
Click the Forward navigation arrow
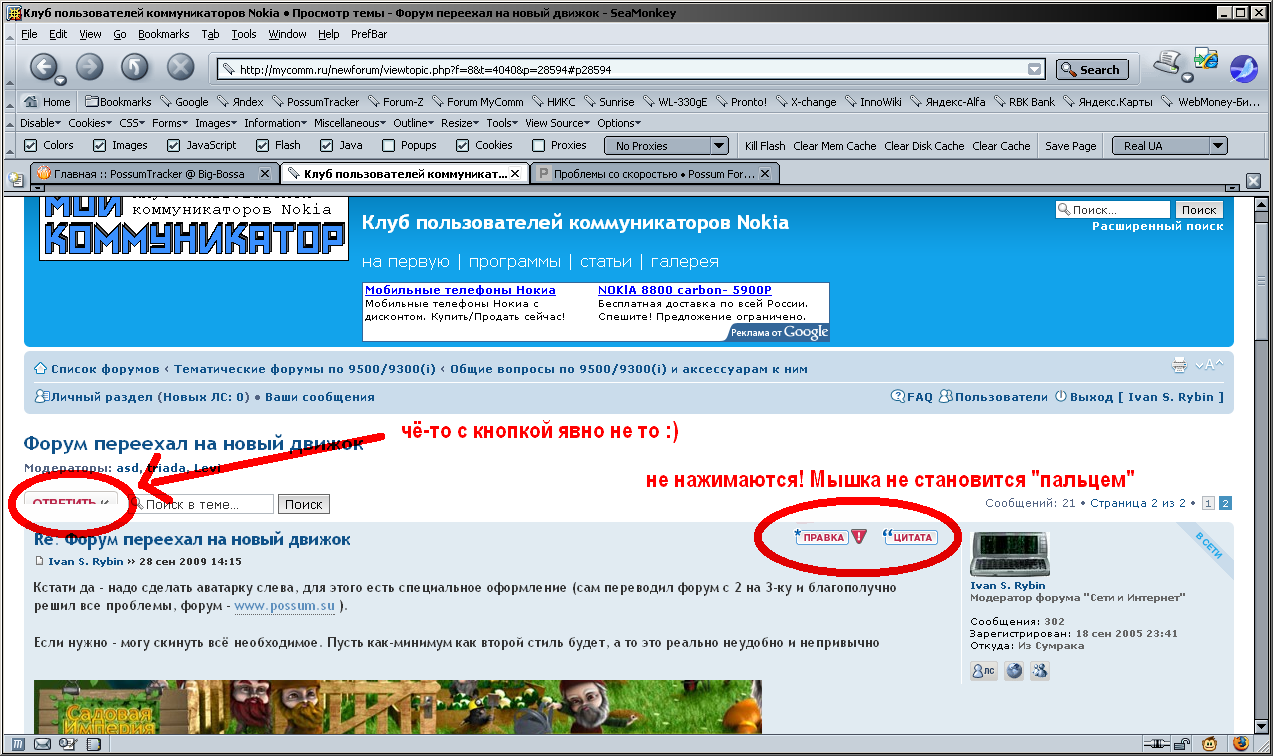click(89, 68)
